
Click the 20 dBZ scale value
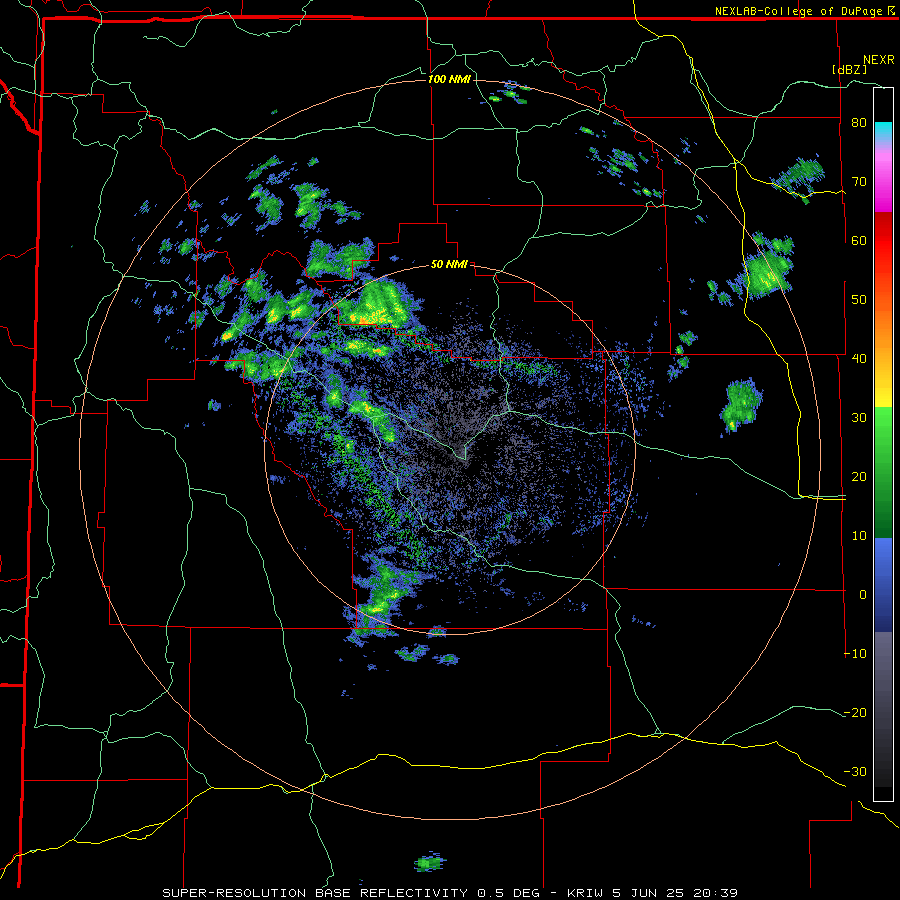(859, 477)
